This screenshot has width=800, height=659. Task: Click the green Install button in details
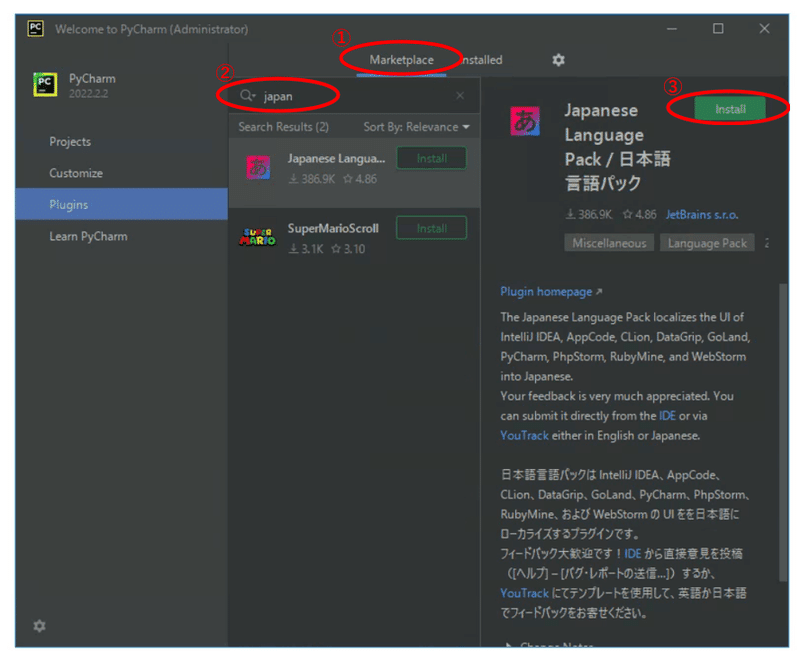[x=730, y=109]
